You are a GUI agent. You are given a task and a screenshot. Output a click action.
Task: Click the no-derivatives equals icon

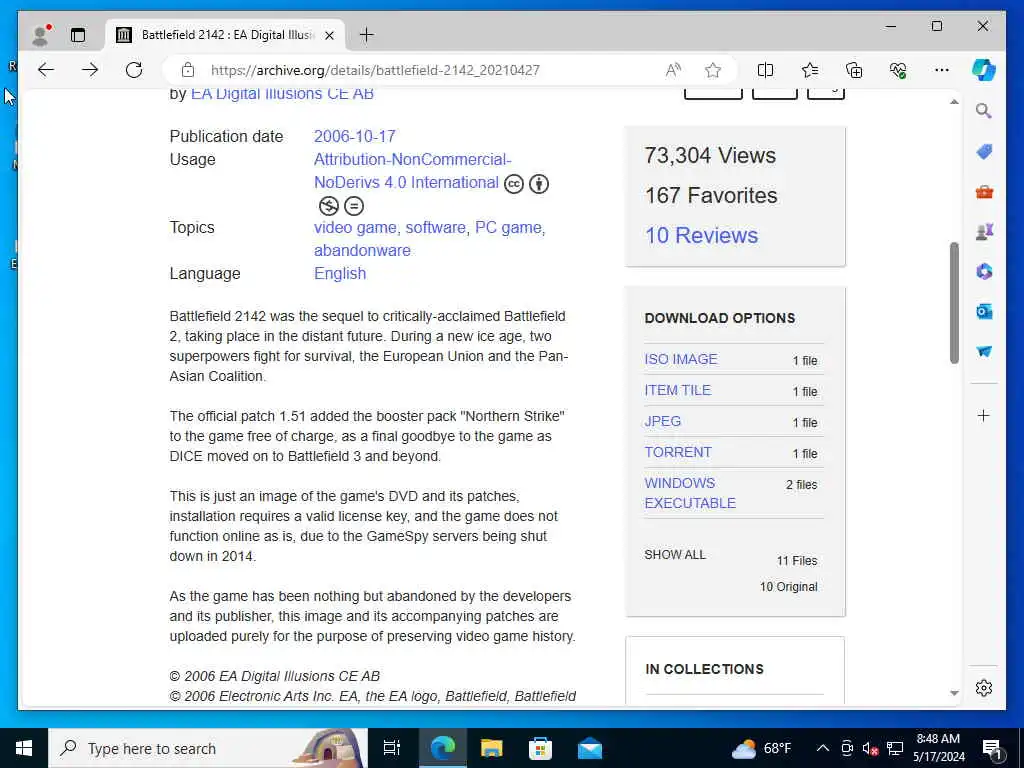coord(354,206)
